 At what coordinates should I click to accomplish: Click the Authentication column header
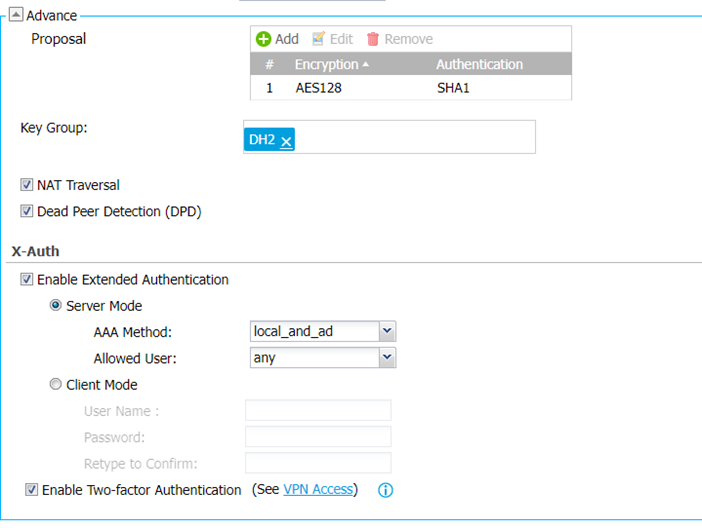479,64
